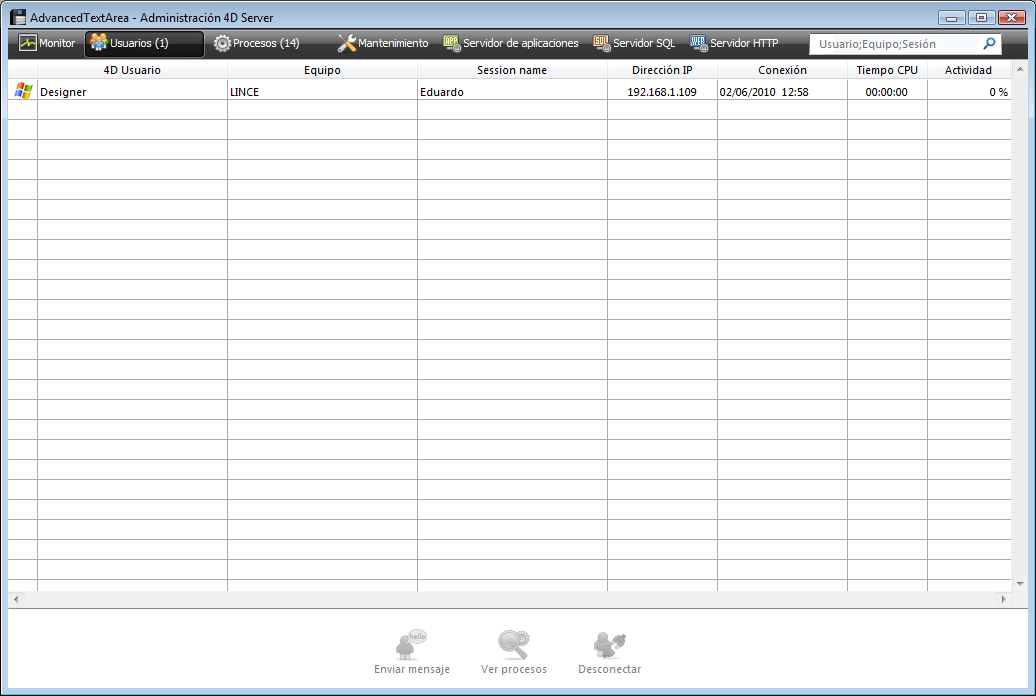Screen dimensions: 1036x696
Task: Click the 02/06/2010 12:58 connection cell
Action: [x=782, y=91]
